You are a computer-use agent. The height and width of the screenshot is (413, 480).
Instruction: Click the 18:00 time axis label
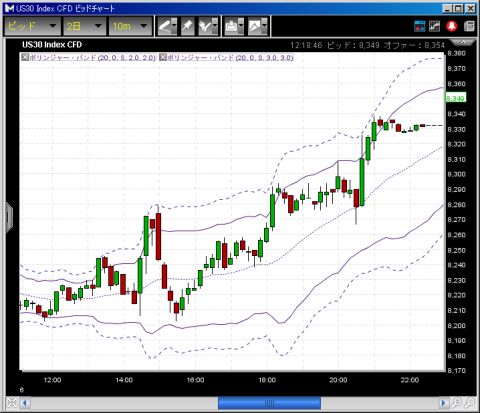(267, 380)
